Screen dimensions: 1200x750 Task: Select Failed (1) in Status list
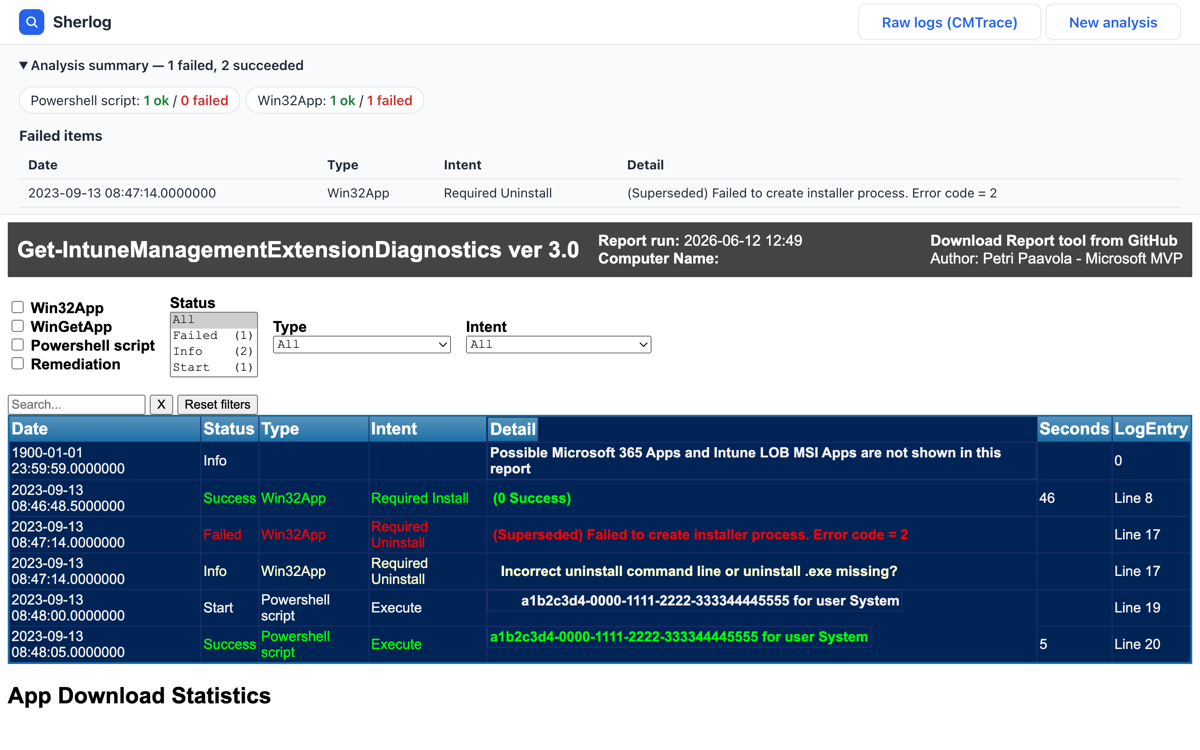pyautogui.click(x=213, y=336)
